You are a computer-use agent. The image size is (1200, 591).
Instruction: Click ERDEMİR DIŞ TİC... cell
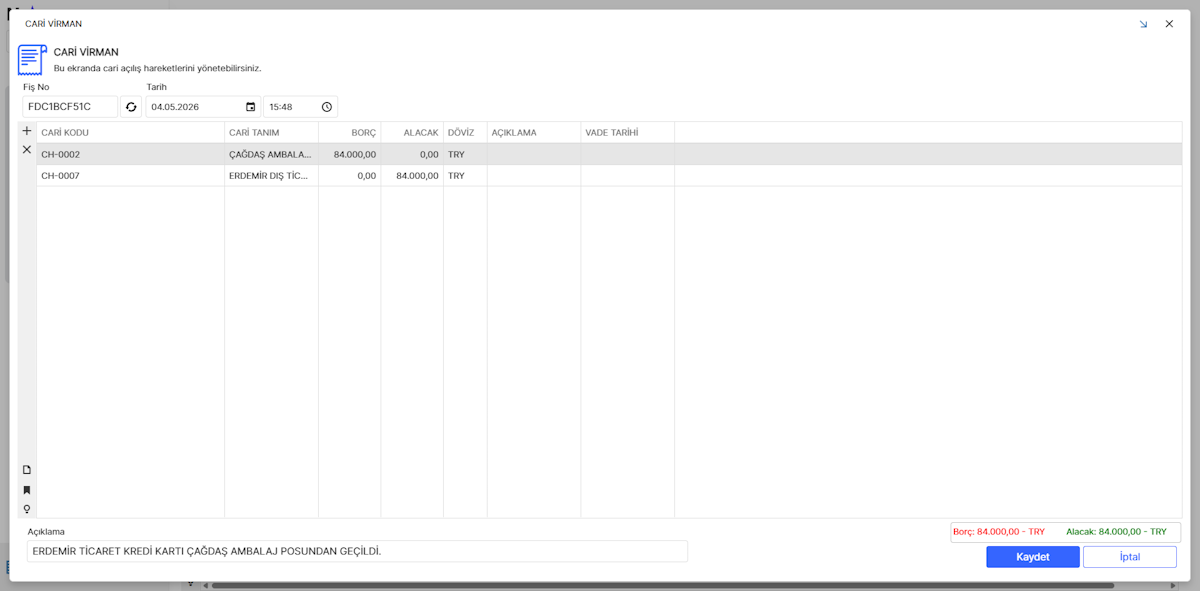click(272, 176)
